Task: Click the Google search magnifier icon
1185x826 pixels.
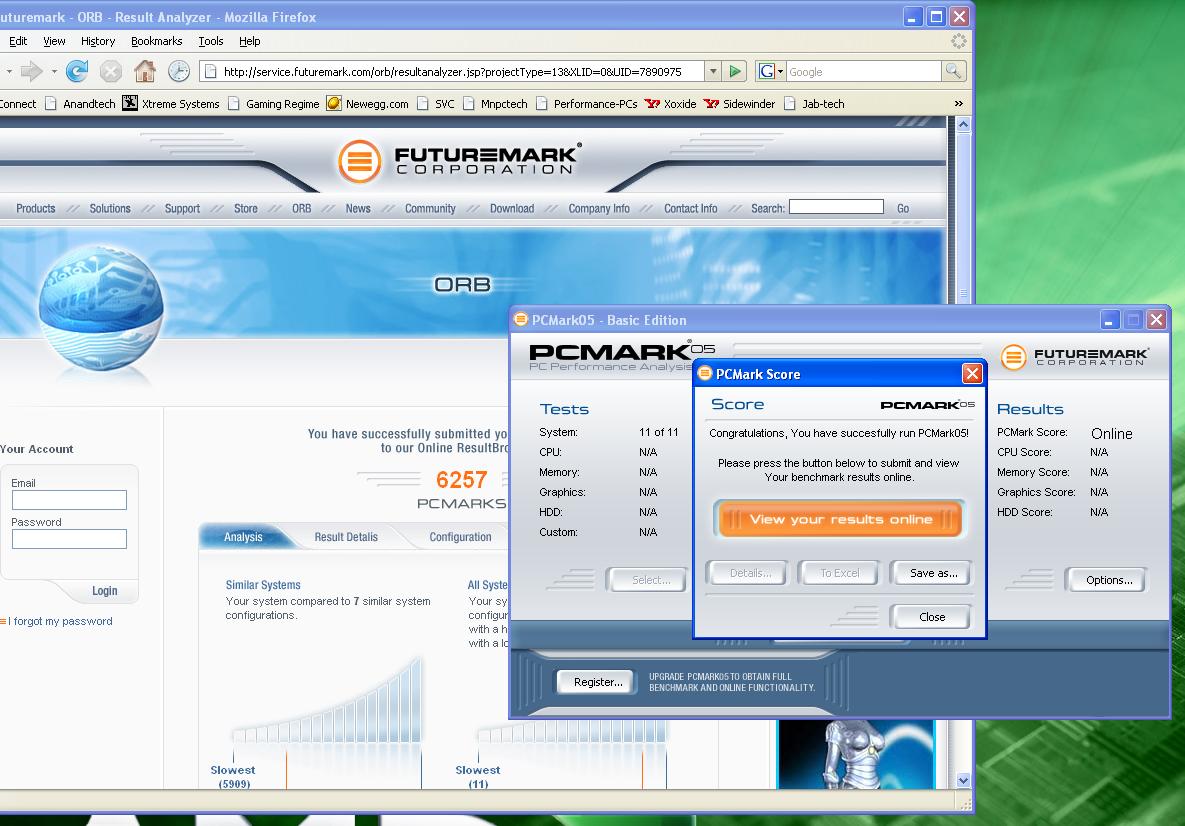Action: pos(954,72)
